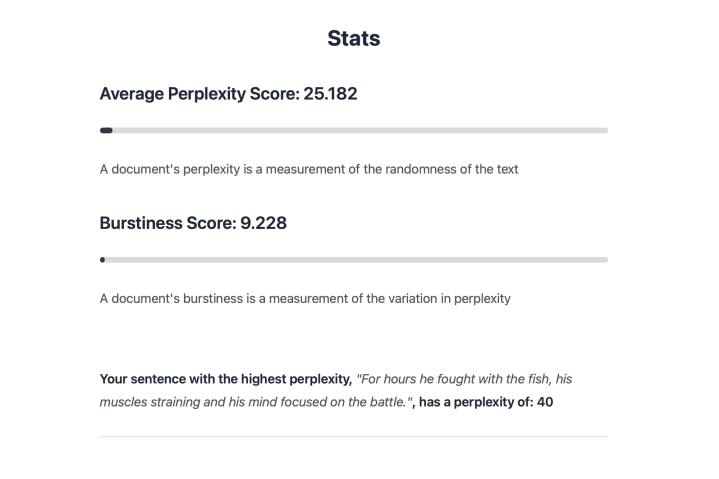This screenshot has height=479, width=719.
Task: Click the 25.182 perplexity value
Action: click(x=330, y=94)
